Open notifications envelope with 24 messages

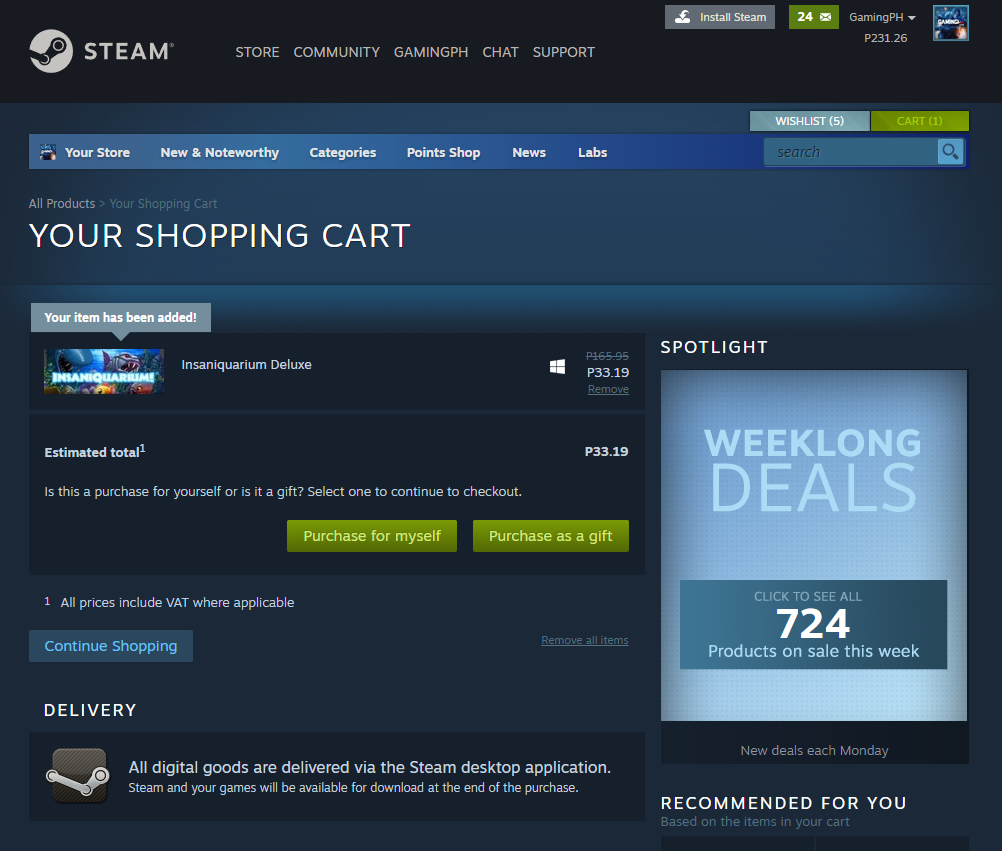(x=814, y=17)
